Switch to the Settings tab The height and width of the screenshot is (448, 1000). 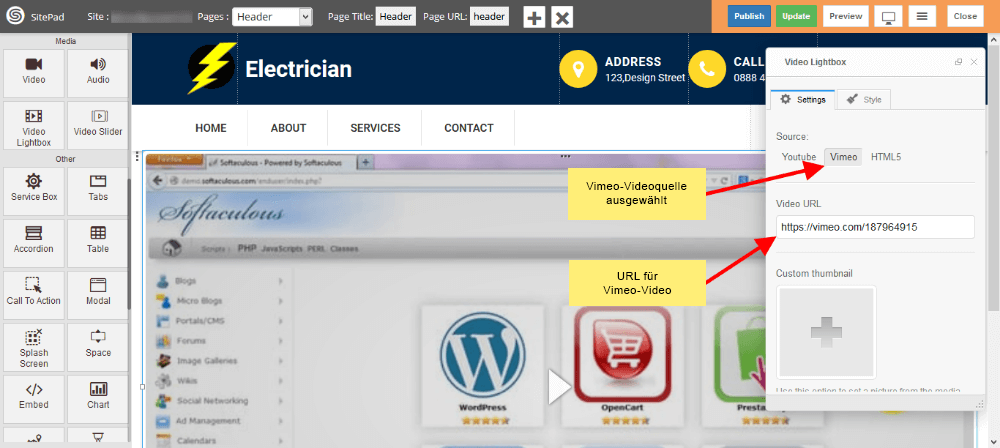(x=802, y=100)
